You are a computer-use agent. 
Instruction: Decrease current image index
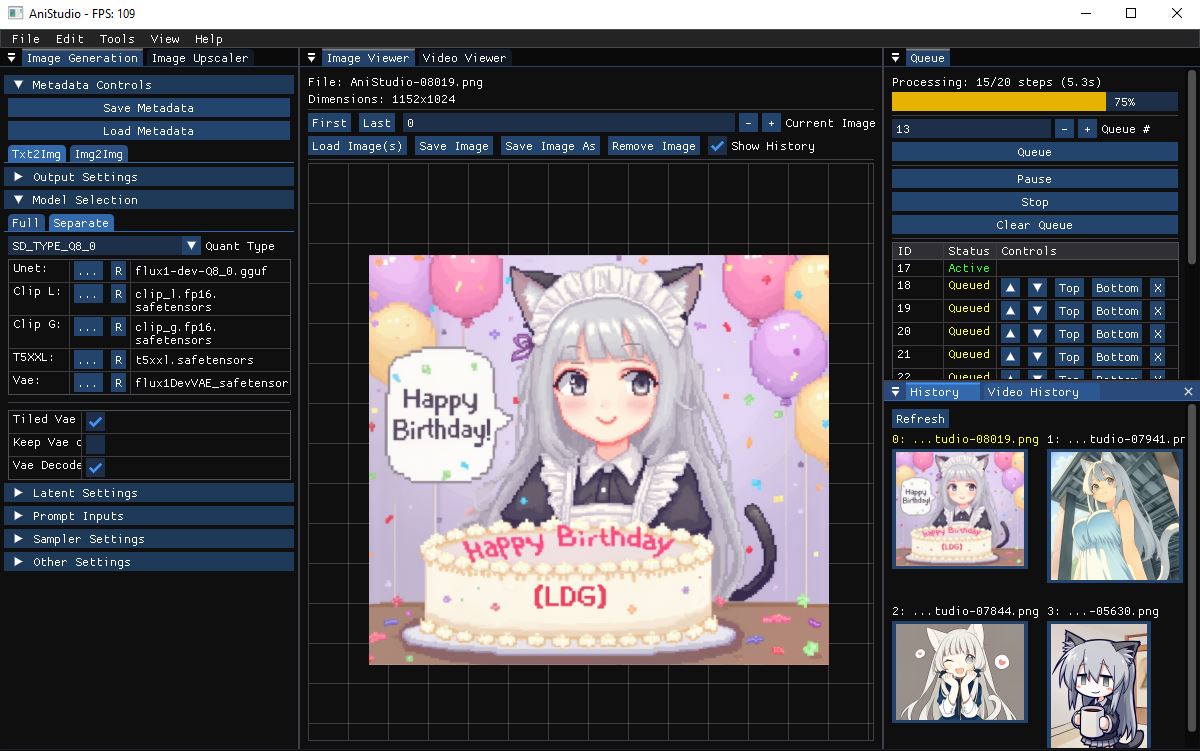[x=748, y=123]
